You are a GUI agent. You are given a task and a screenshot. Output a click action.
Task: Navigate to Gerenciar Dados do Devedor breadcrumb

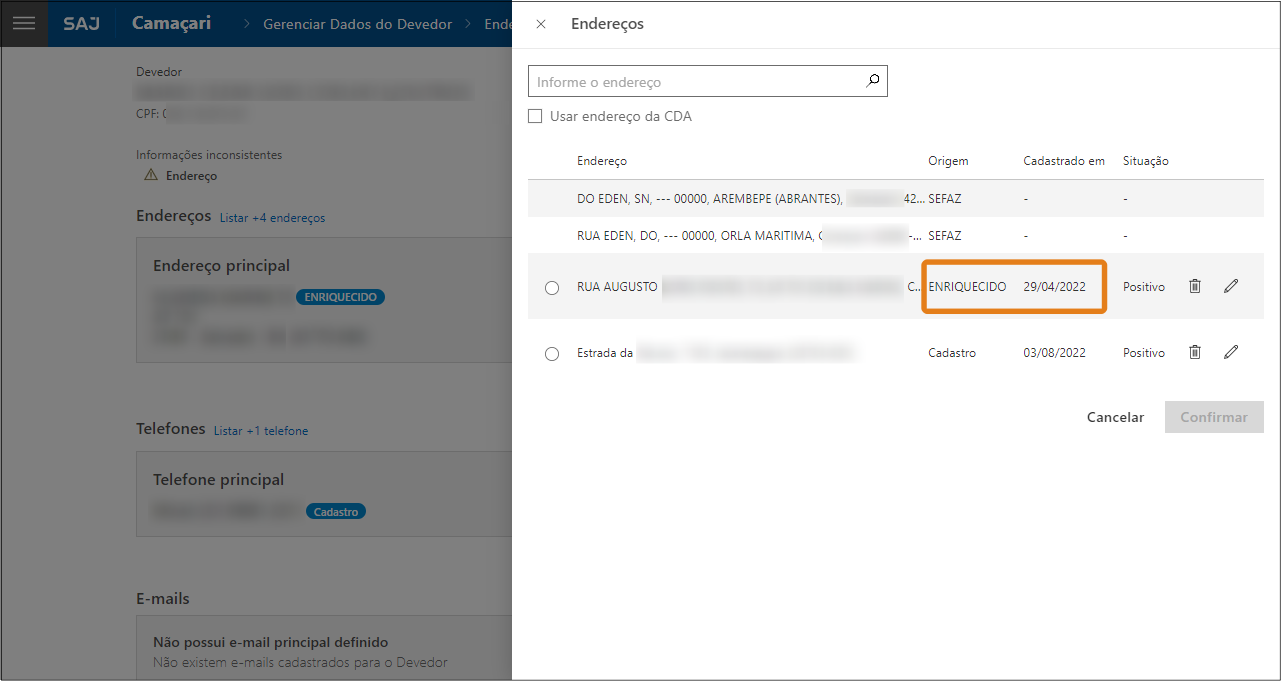tap(357, 24)
